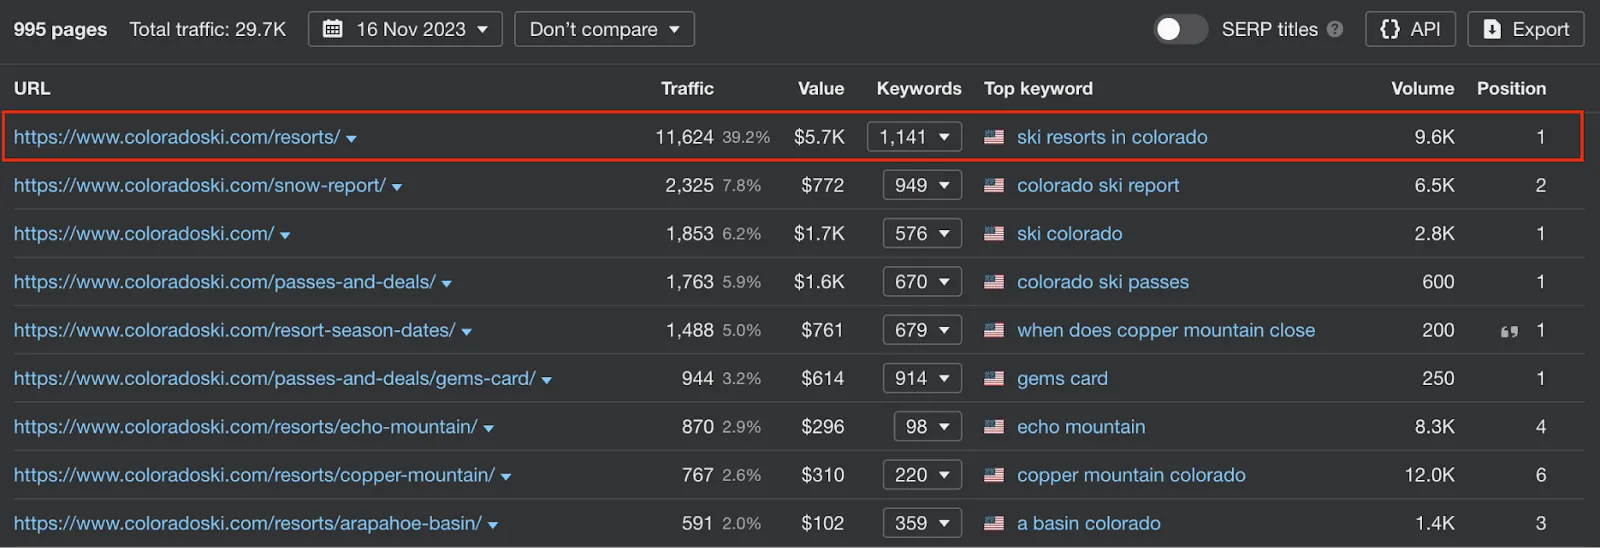The image size is (1600, 548).
Task: Open the Don't compare dropdown
Action: click(604, 29)
